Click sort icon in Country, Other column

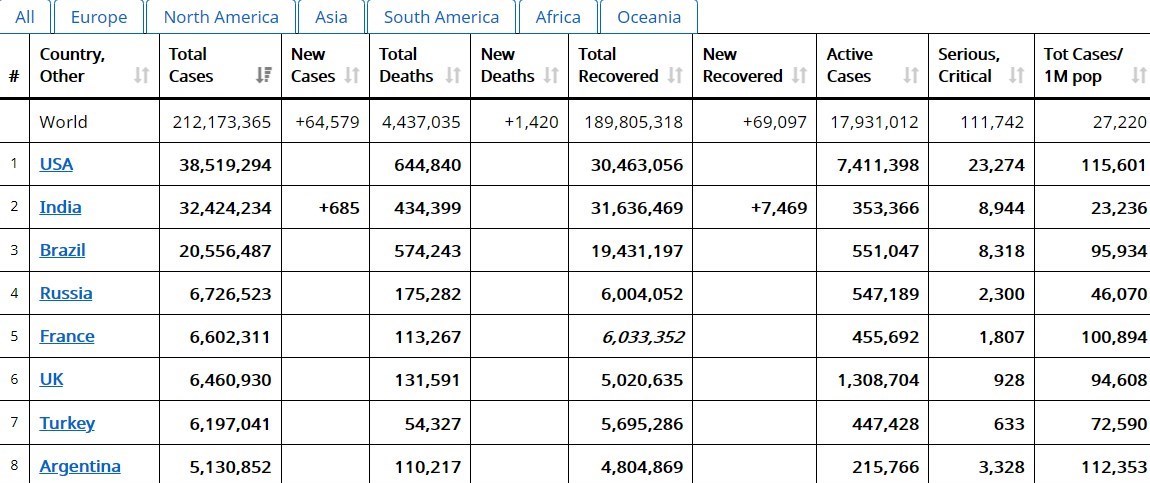[142, 76]
